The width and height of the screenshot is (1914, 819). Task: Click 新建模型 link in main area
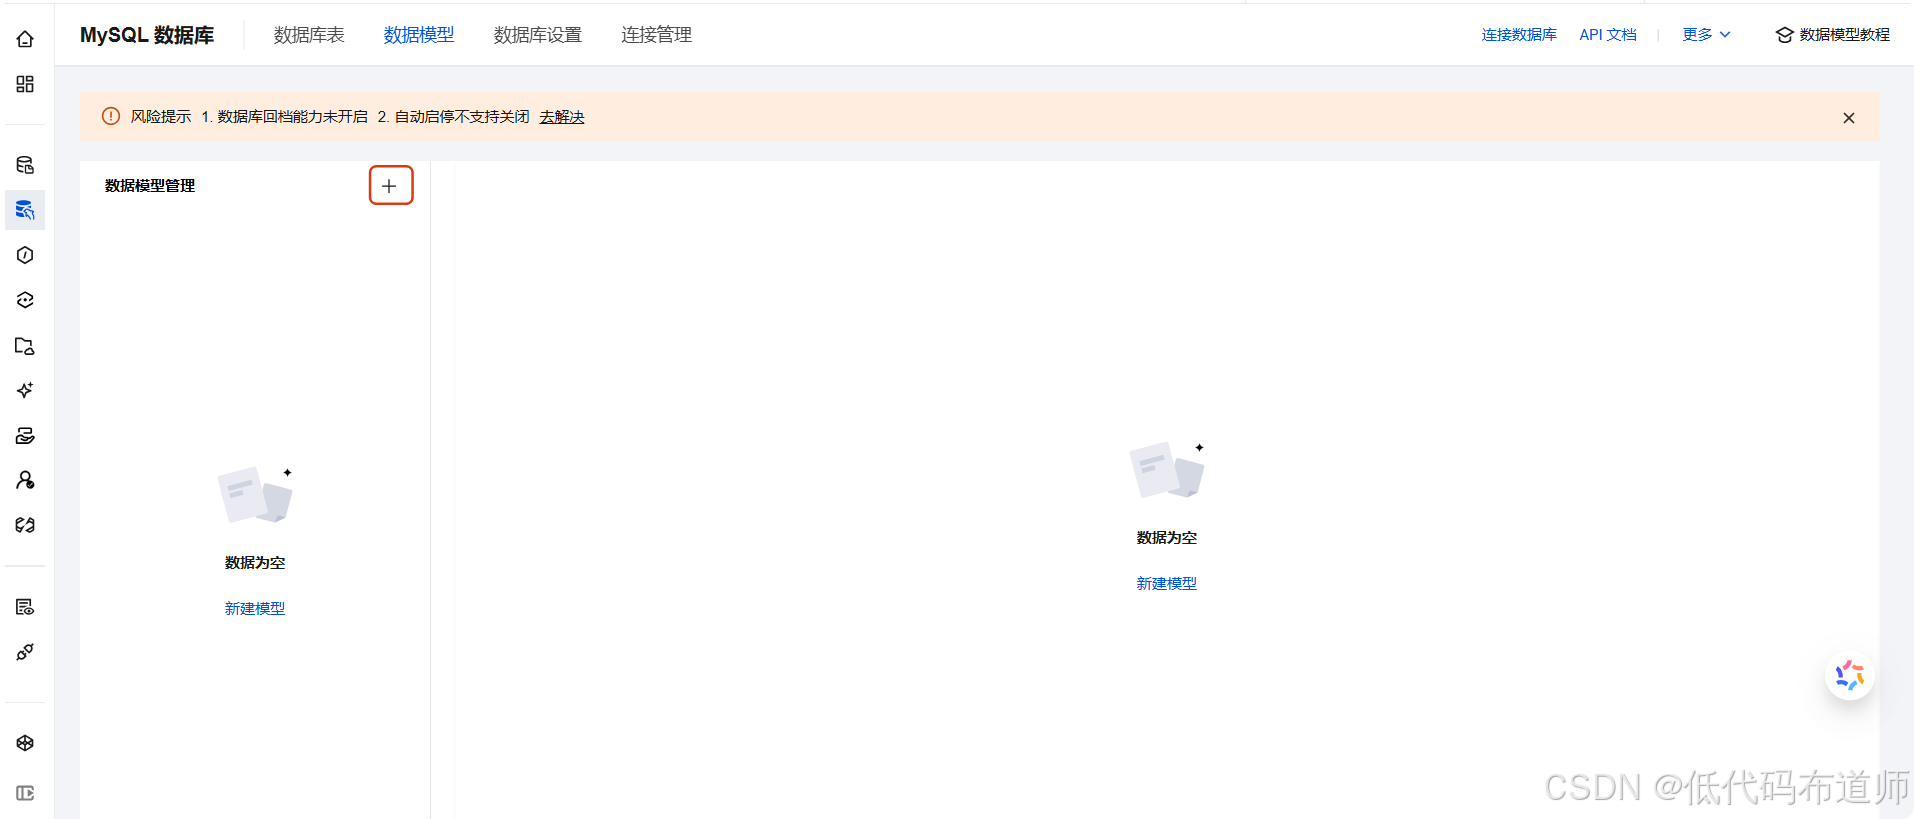click(1167, 583)
